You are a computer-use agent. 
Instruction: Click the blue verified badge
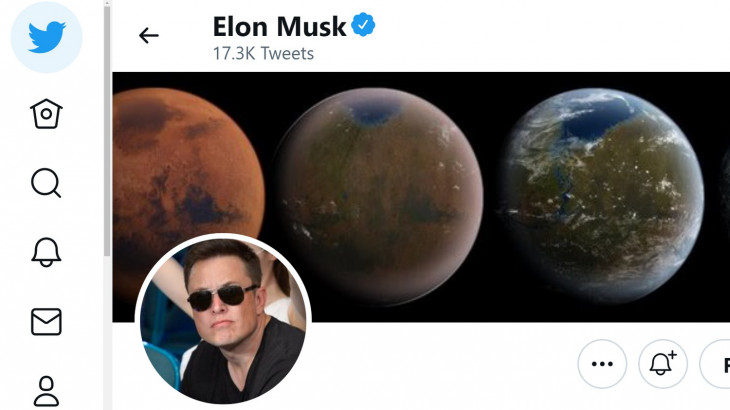point(363,25)
